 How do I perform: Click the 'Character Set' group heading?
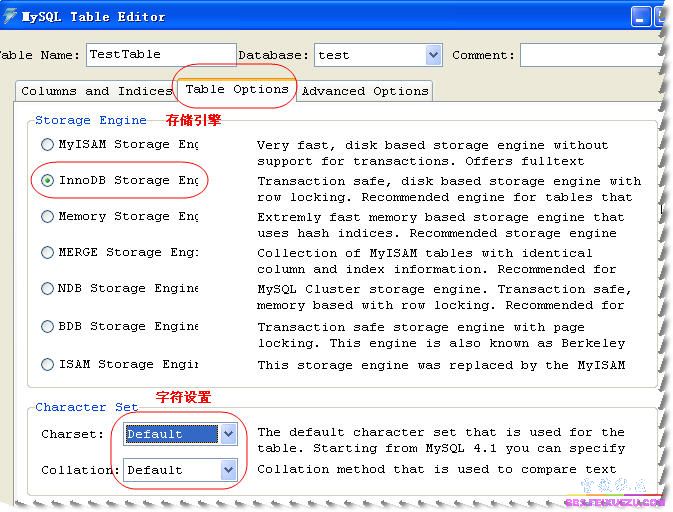click(x=87, y=407)
